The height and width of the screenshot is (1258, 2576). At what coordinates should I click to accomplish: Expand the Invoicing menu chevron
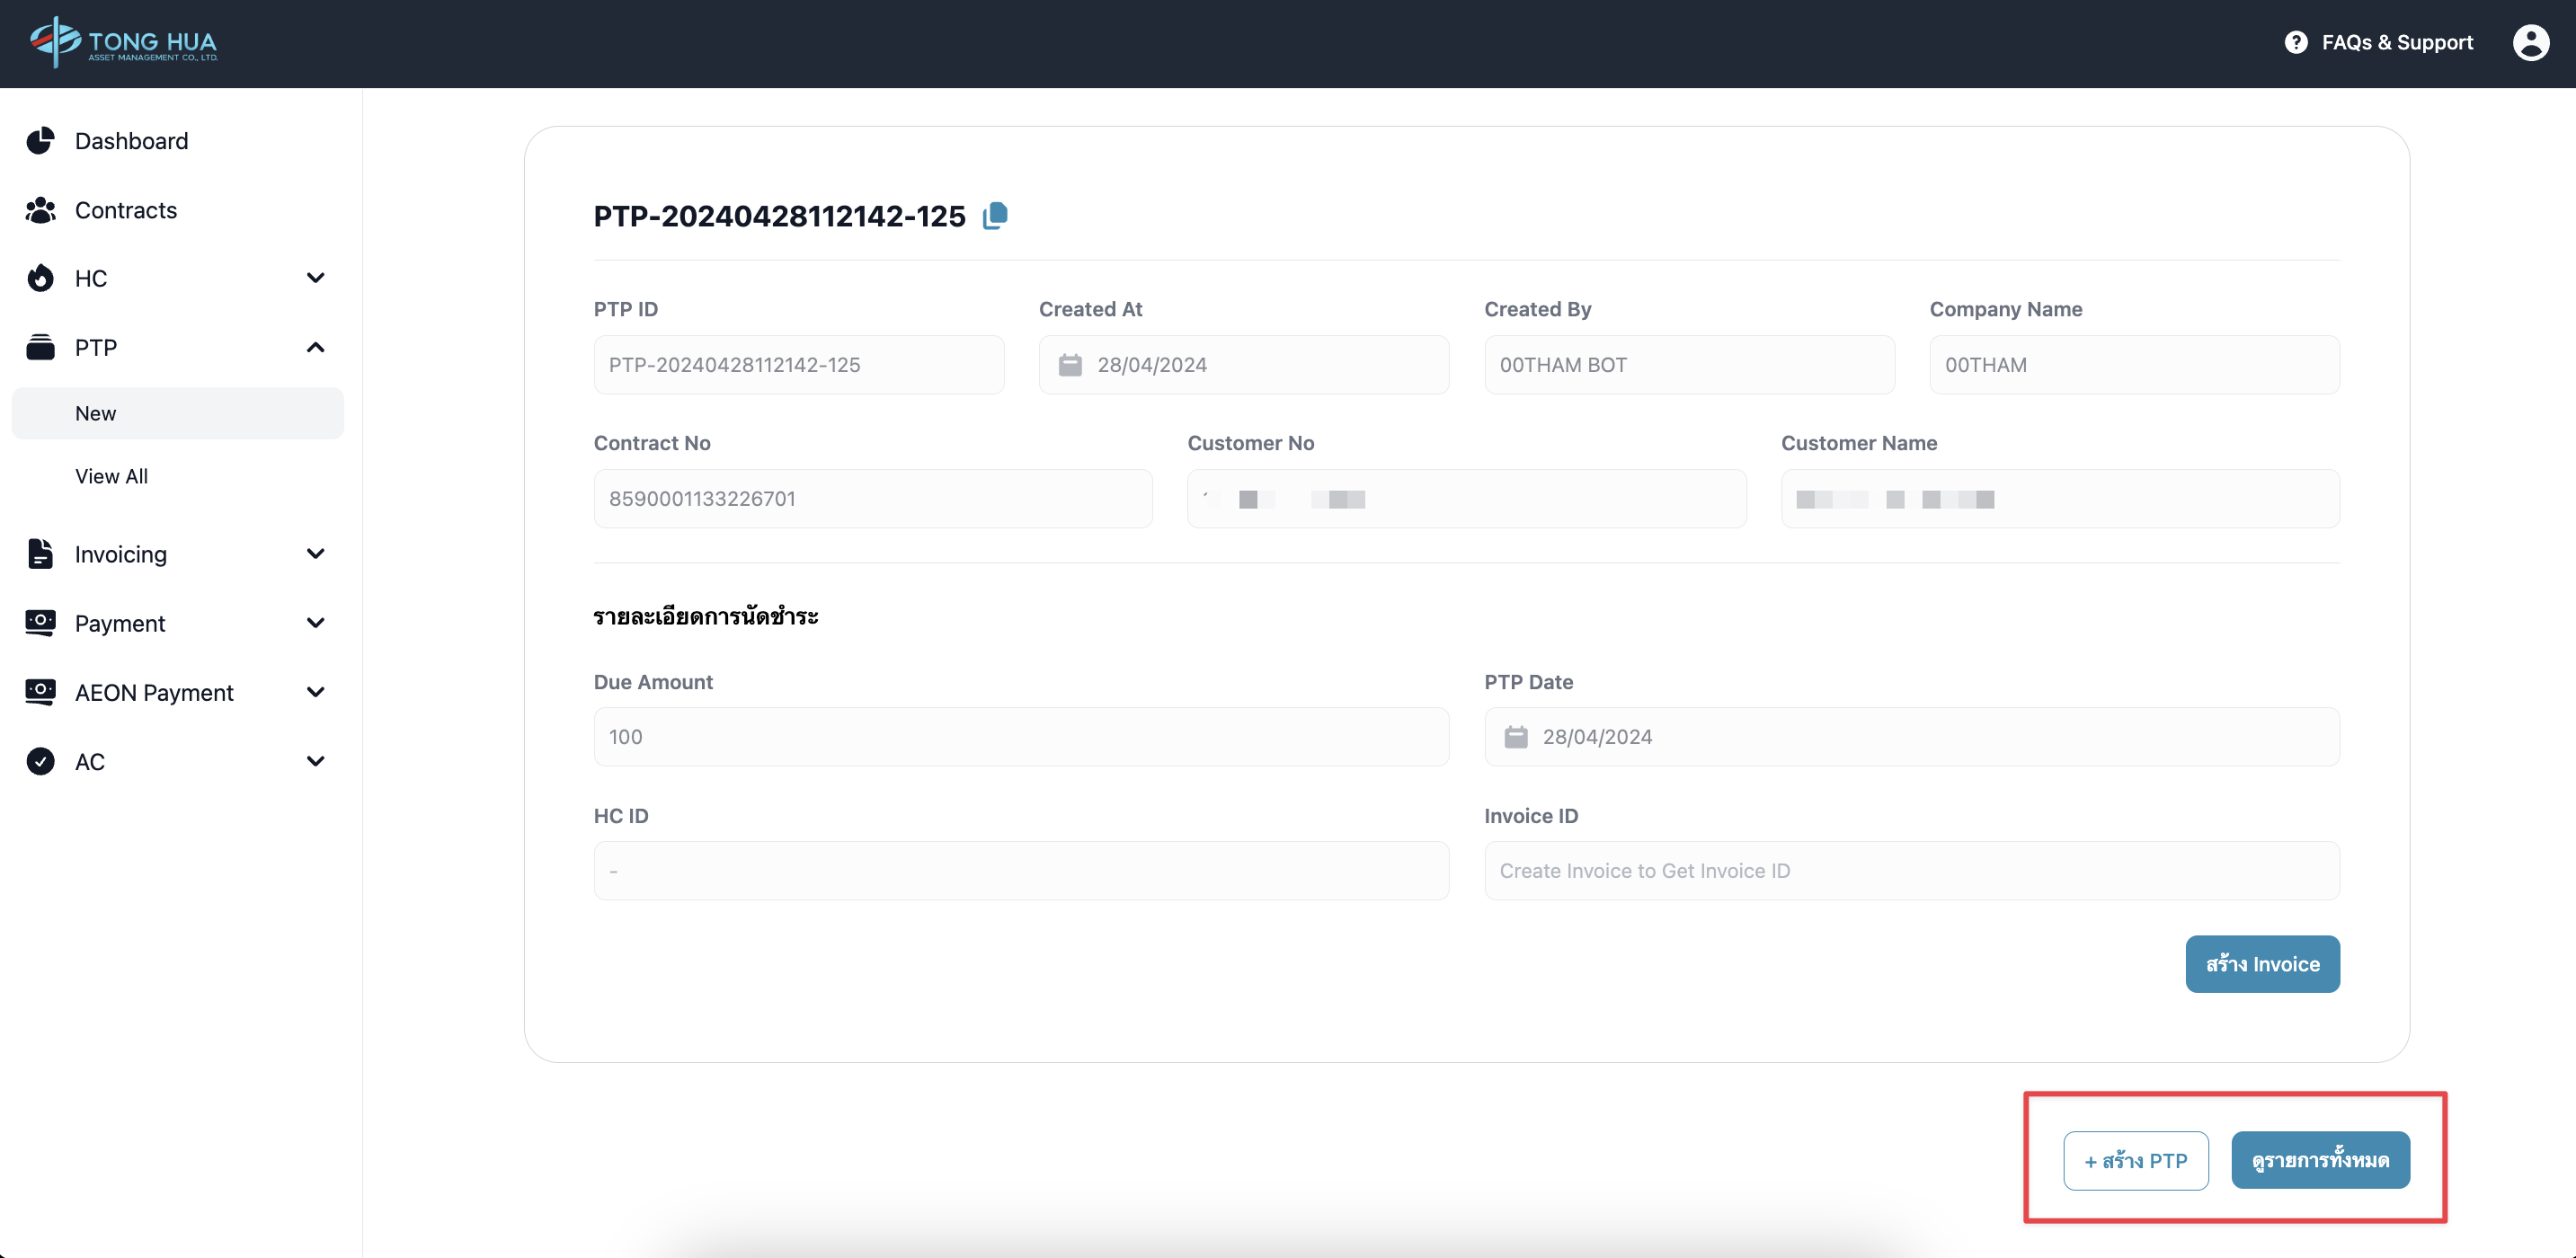point(315,554)
